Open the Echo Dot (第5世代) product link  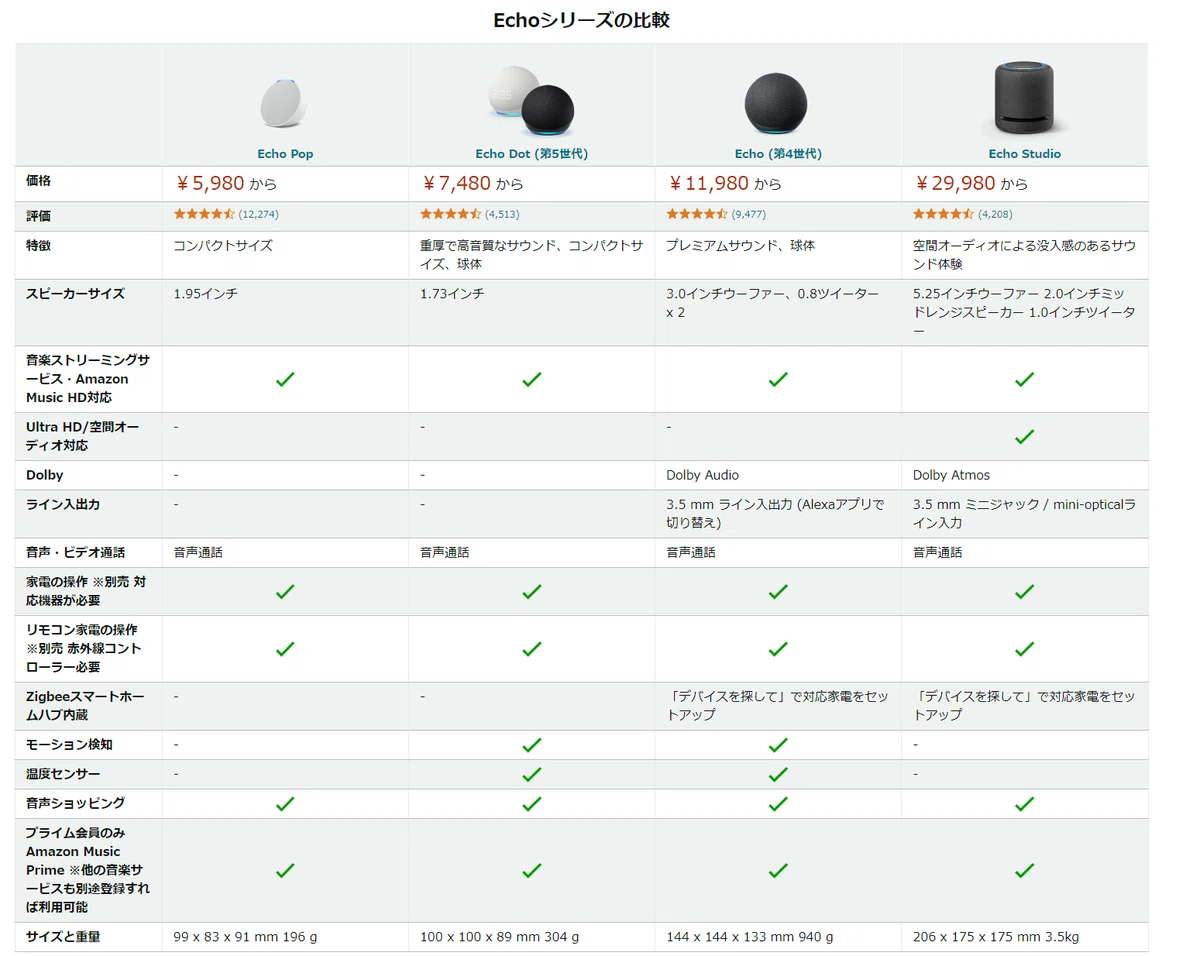(x=531, y=154)
